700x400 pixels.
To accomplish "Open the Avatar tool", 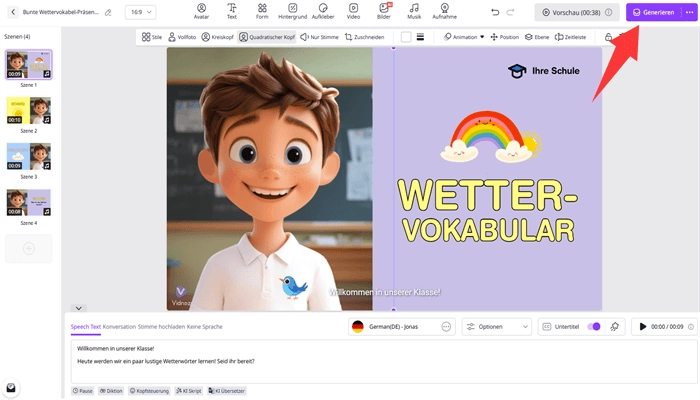I will (201, 11).
